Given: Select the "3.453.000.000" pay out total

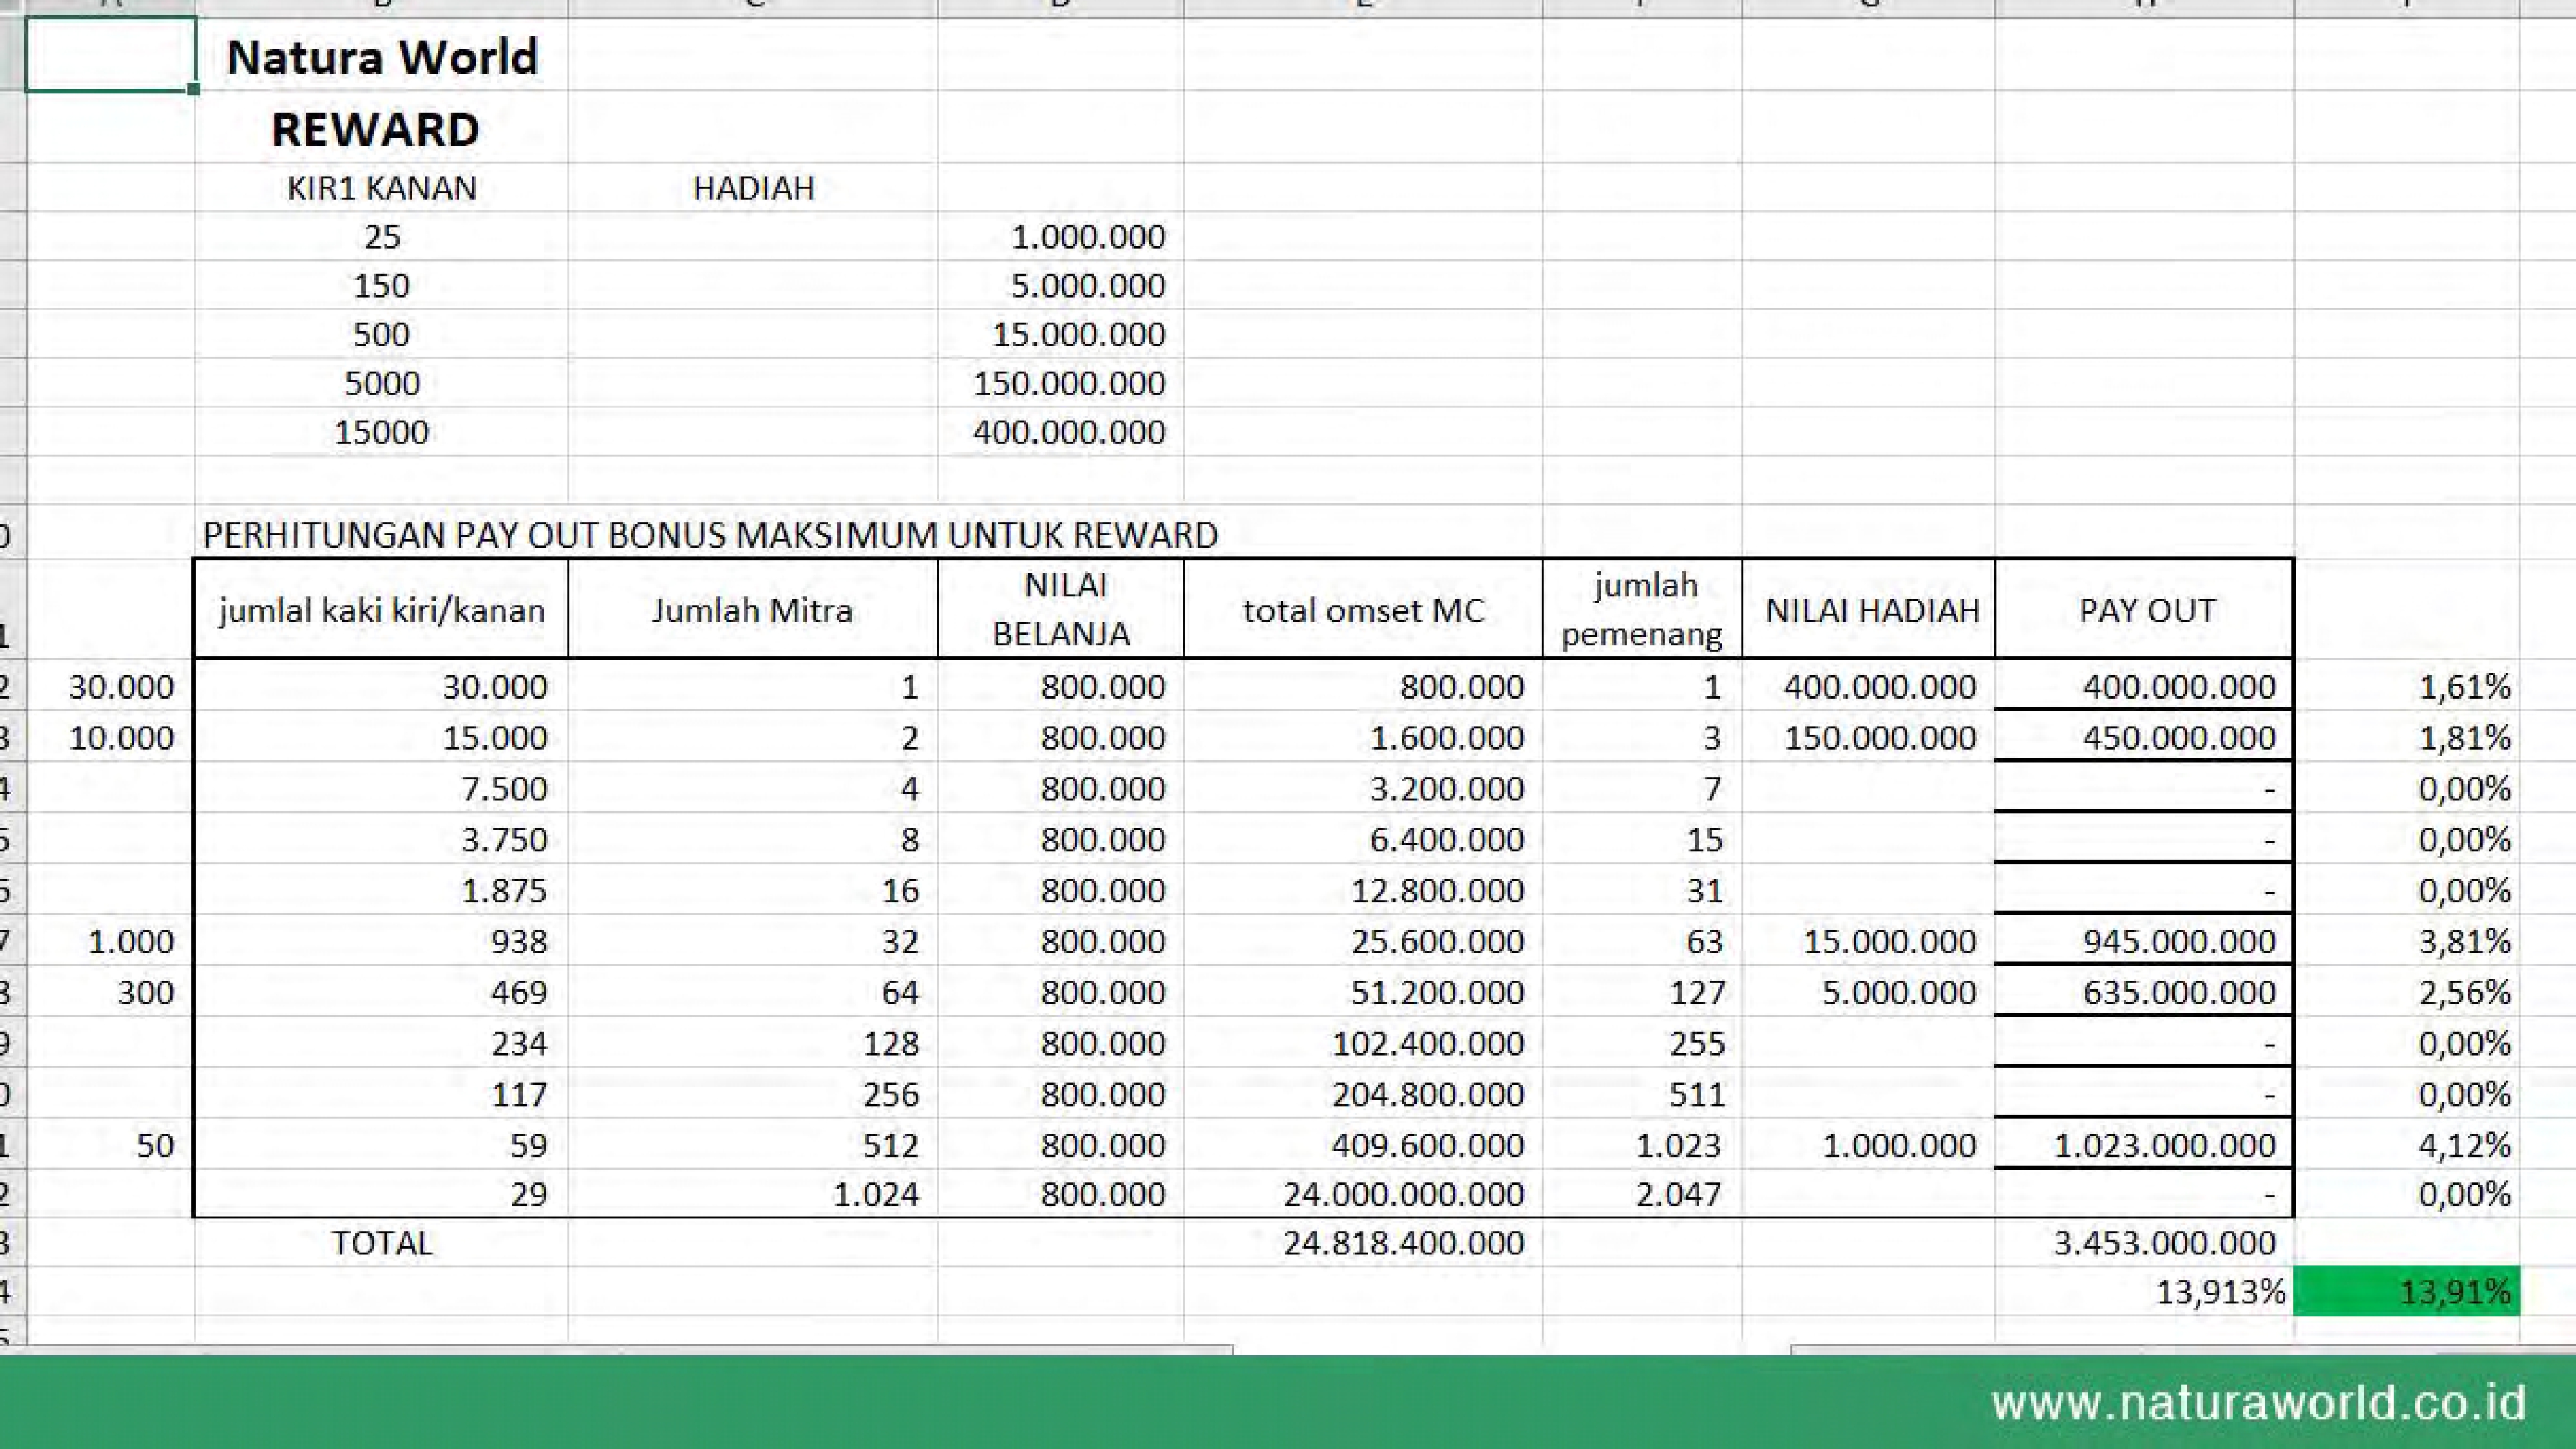Looking at the screenshot, I should pyautogui.click(x=2144, y=1243).
